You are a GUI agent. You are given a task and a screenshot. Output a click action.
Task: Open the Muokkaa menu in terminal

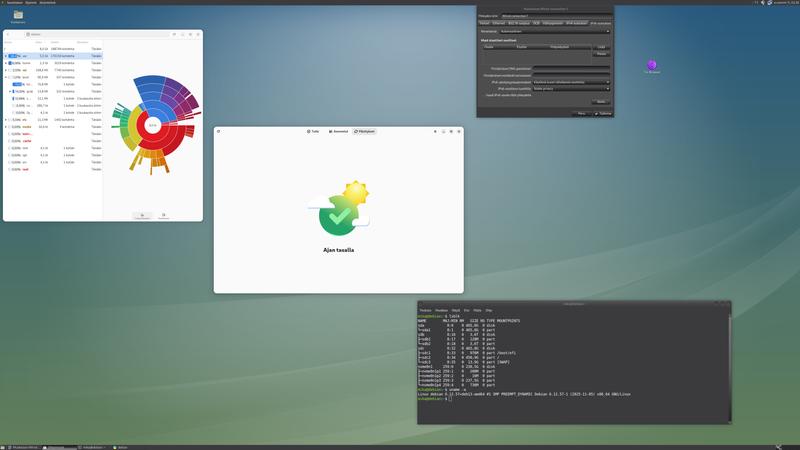(x=442, y=310)
